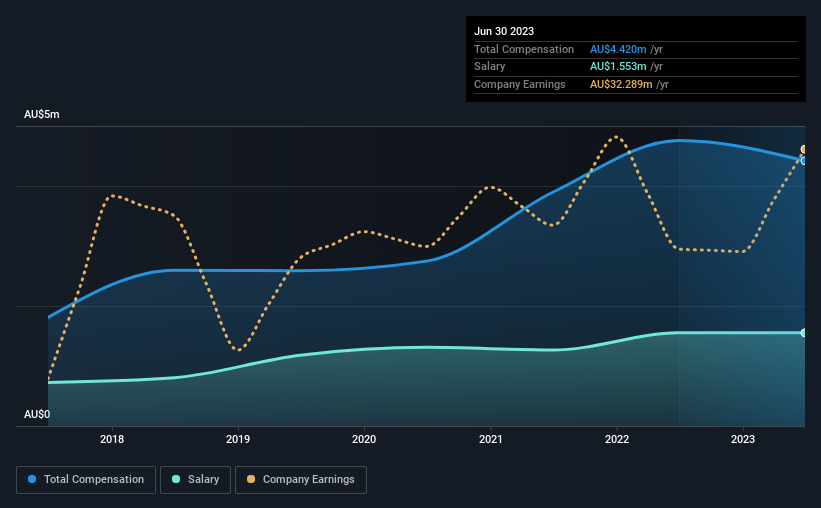Click the 2018 x-axis label
Screen dimensions: 821x508
click(x=112, y=439)
